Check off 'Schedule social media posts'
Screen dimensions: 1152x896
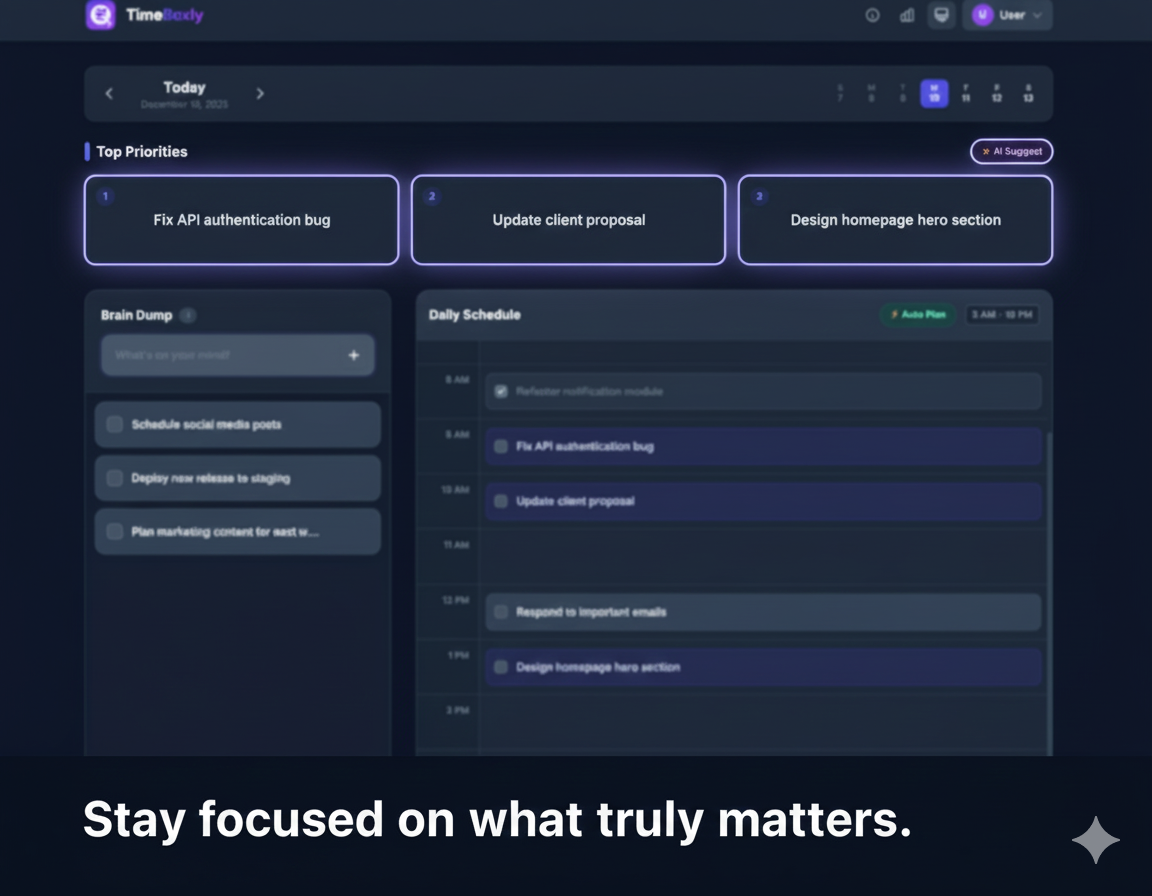pos(114,424)
